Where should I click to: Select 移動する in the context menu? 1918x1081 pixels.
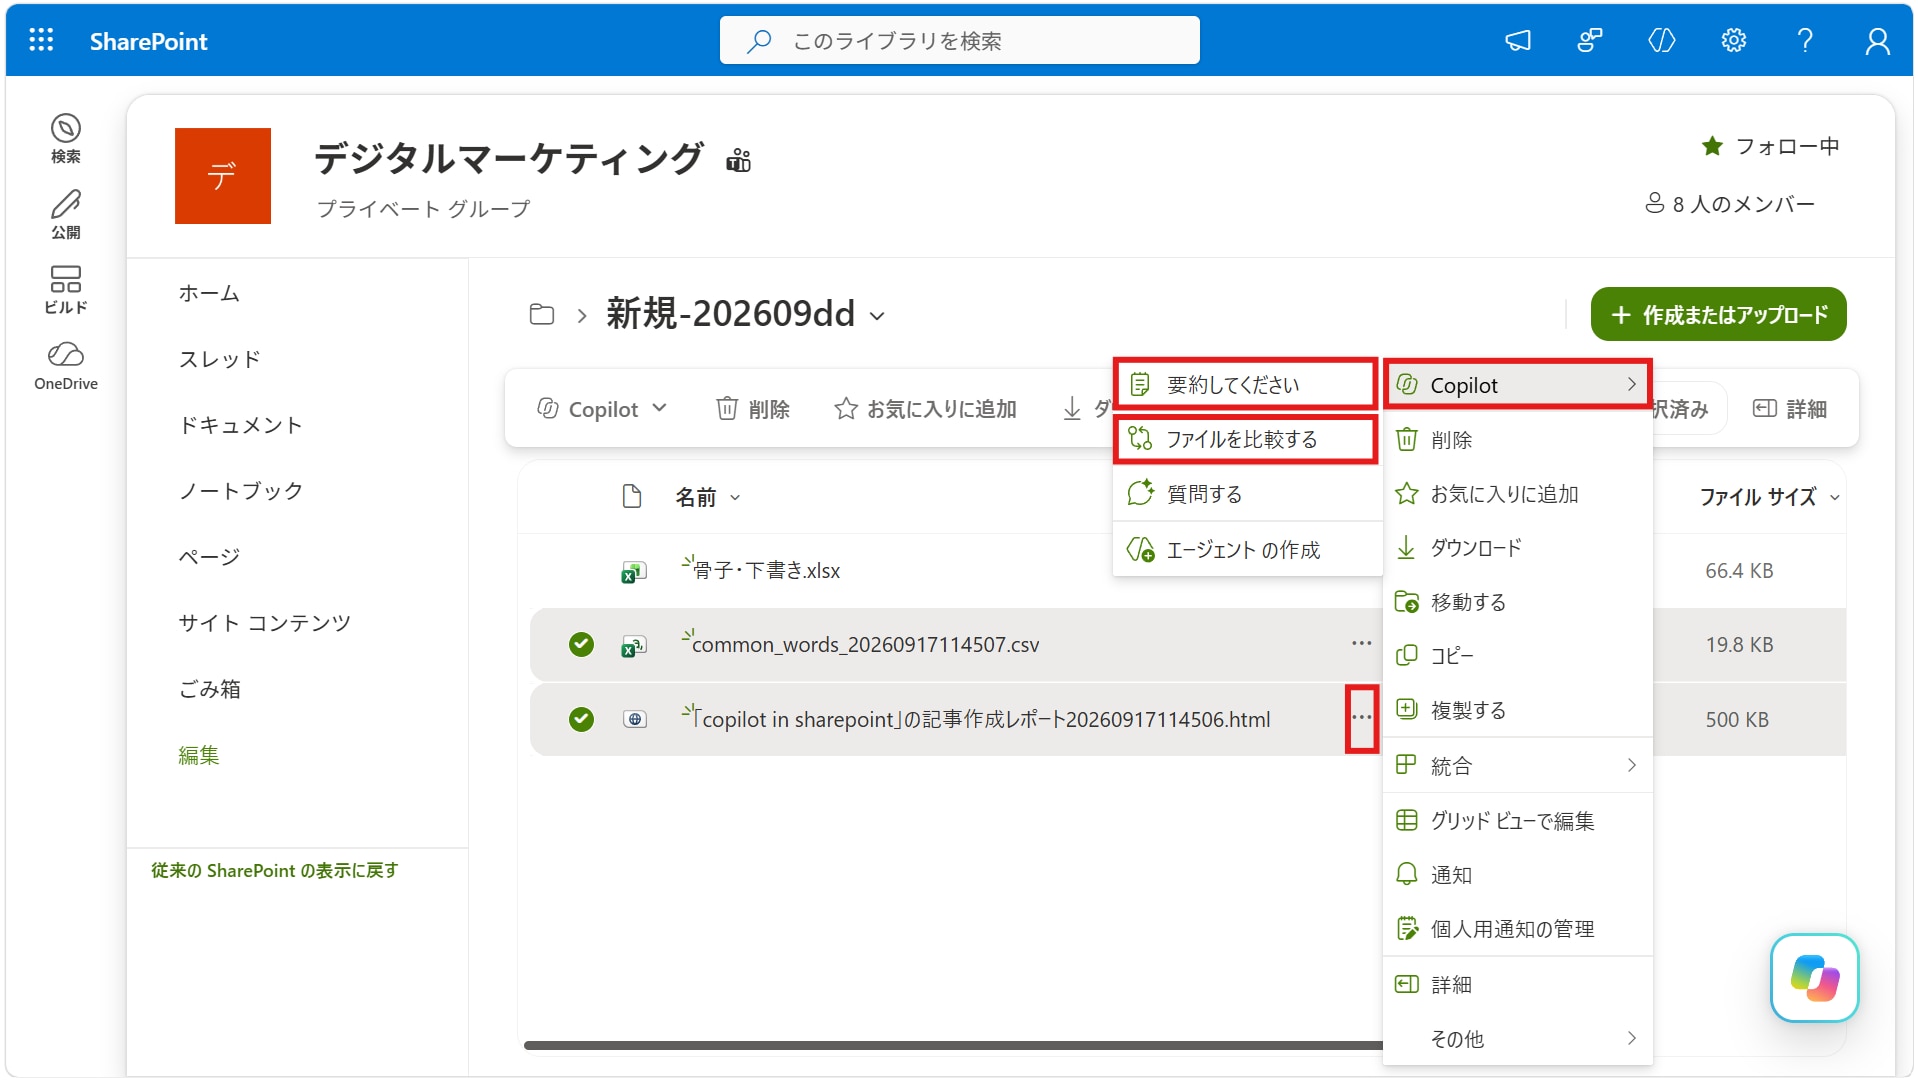point(1517,602)
